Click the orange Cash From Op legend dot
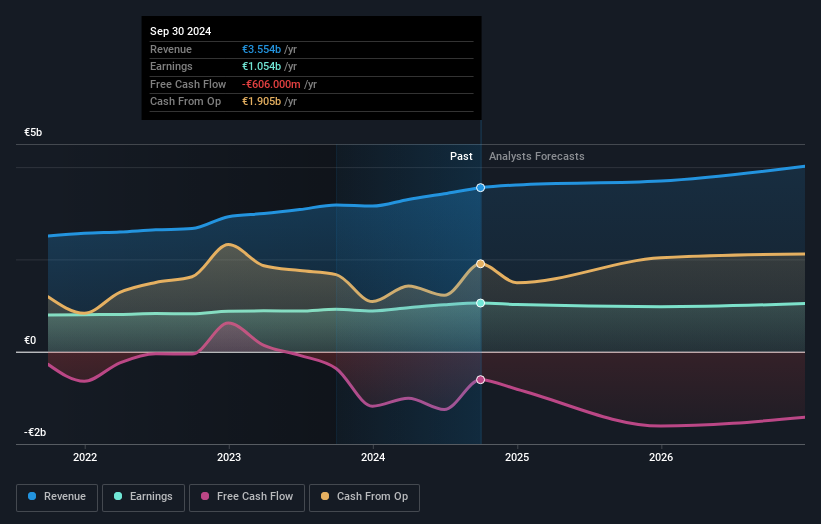Viewport: 821px width, 524px height. pos(325,496)
